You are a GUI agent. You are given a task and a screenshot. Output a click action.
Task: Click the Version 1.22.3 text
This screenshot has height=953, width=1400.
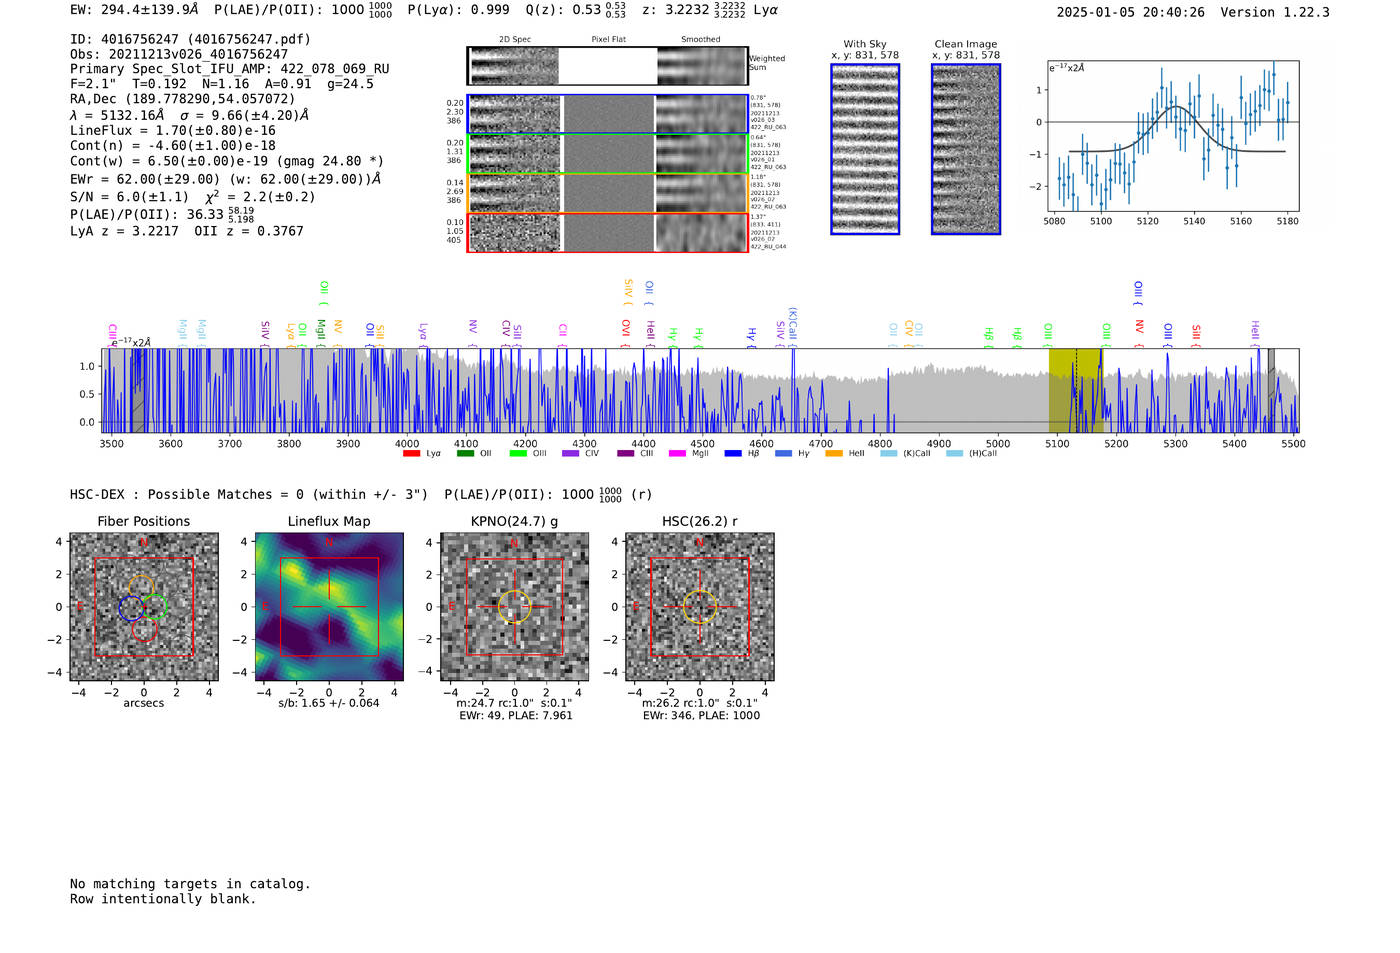[1275, 12]
